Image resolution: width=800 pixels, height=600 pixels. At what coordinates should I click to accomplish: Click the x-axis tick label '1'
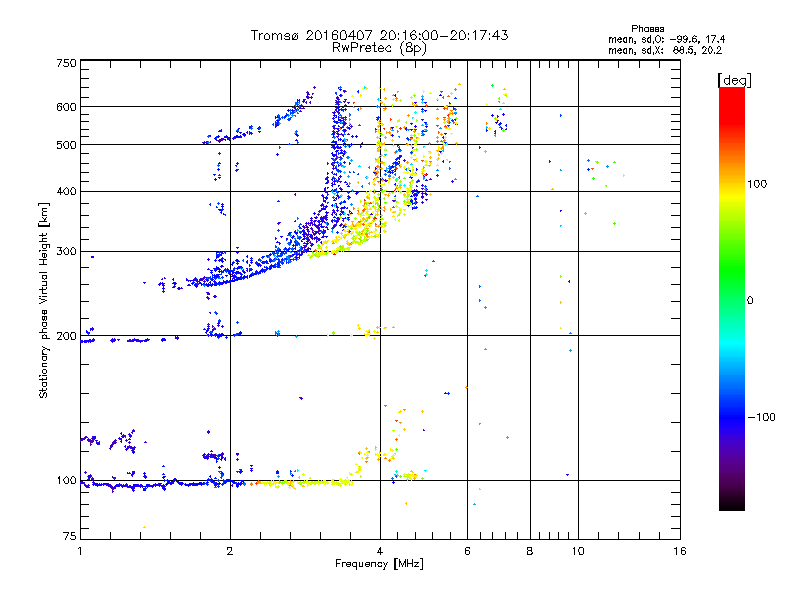pos(80,551)
